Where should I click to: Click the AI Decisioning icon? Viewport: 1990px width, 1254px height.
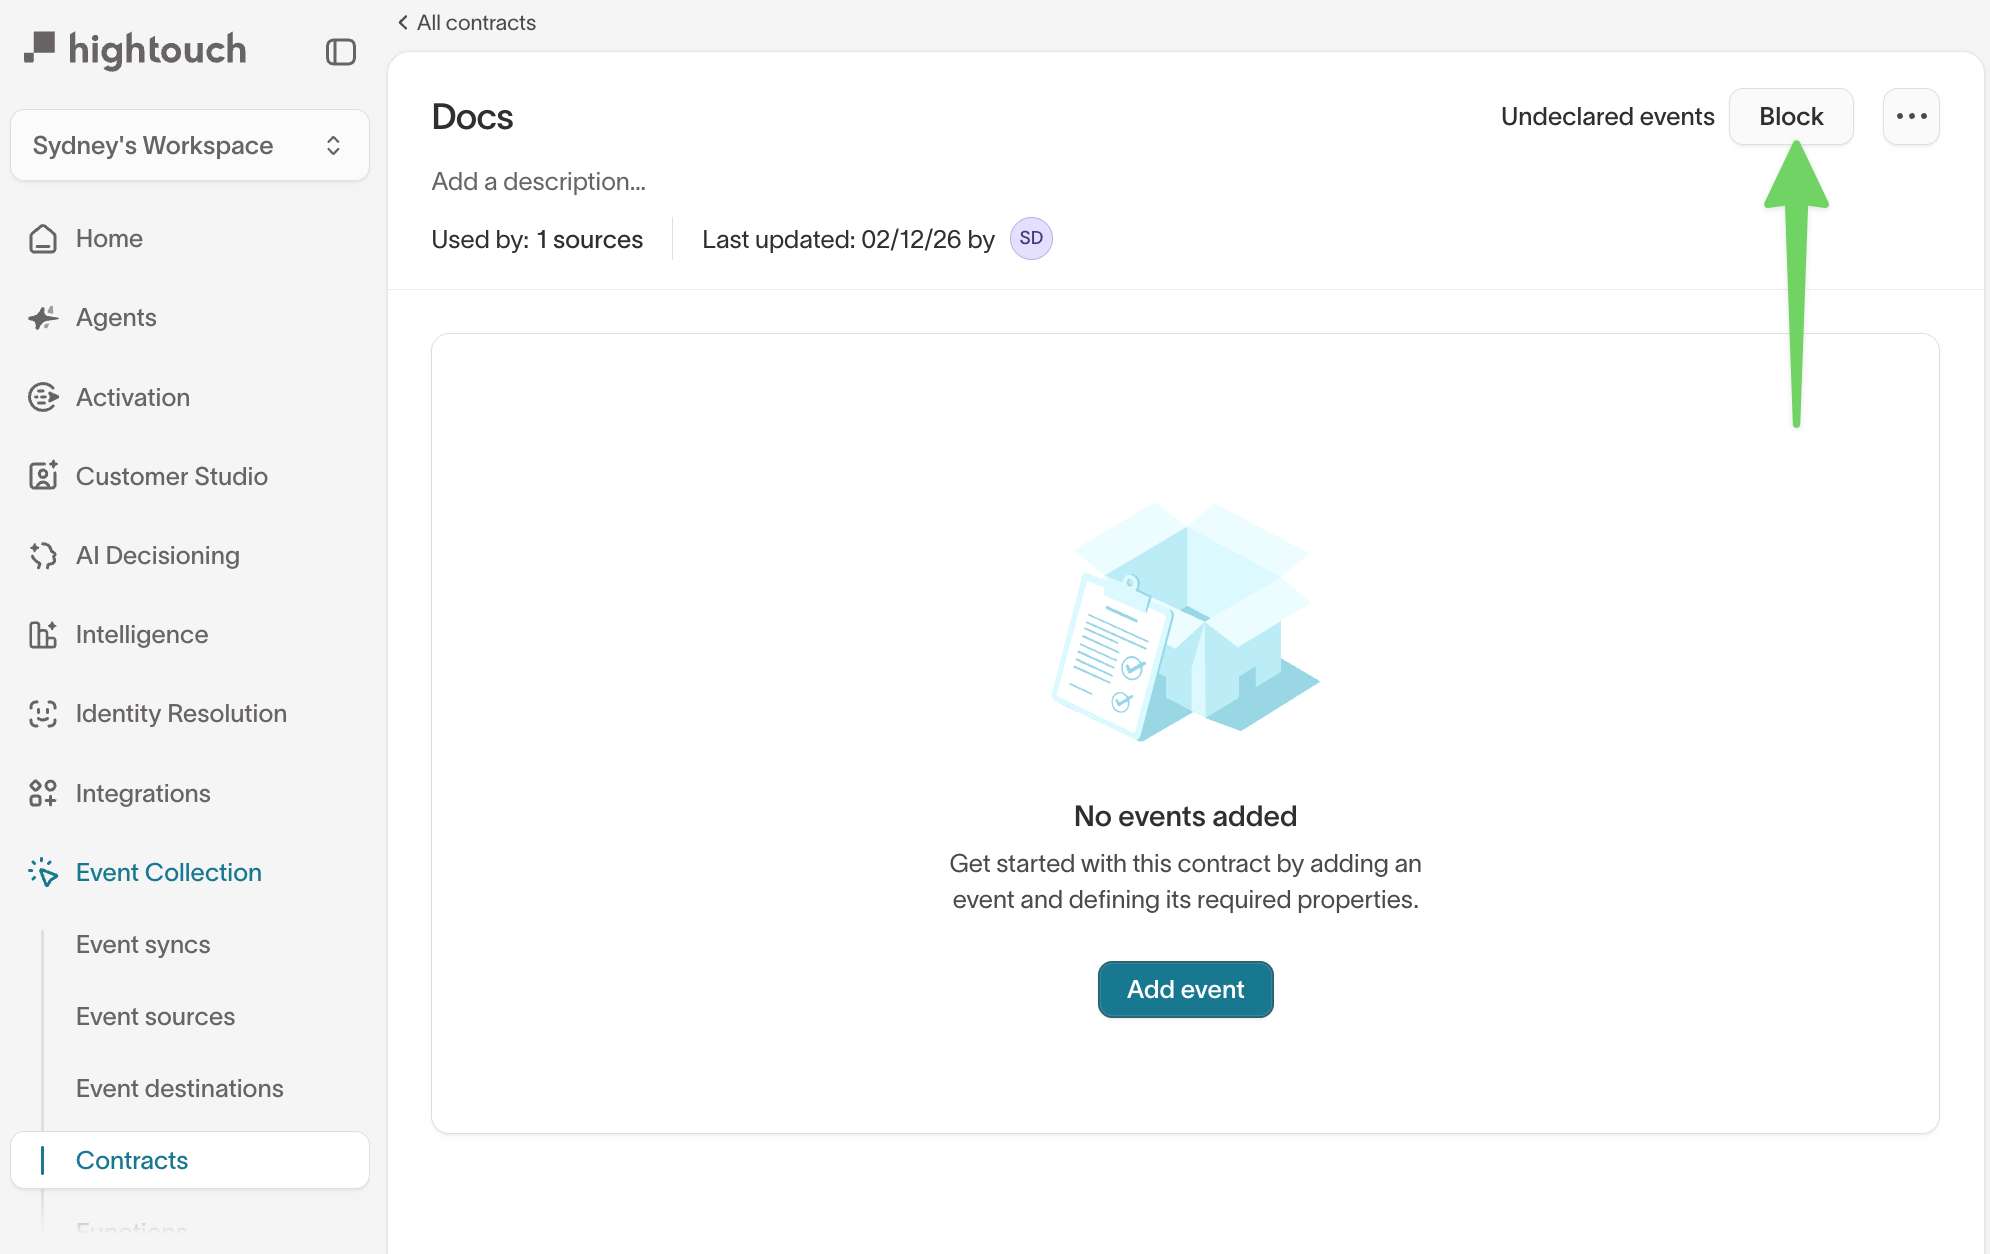43,555
